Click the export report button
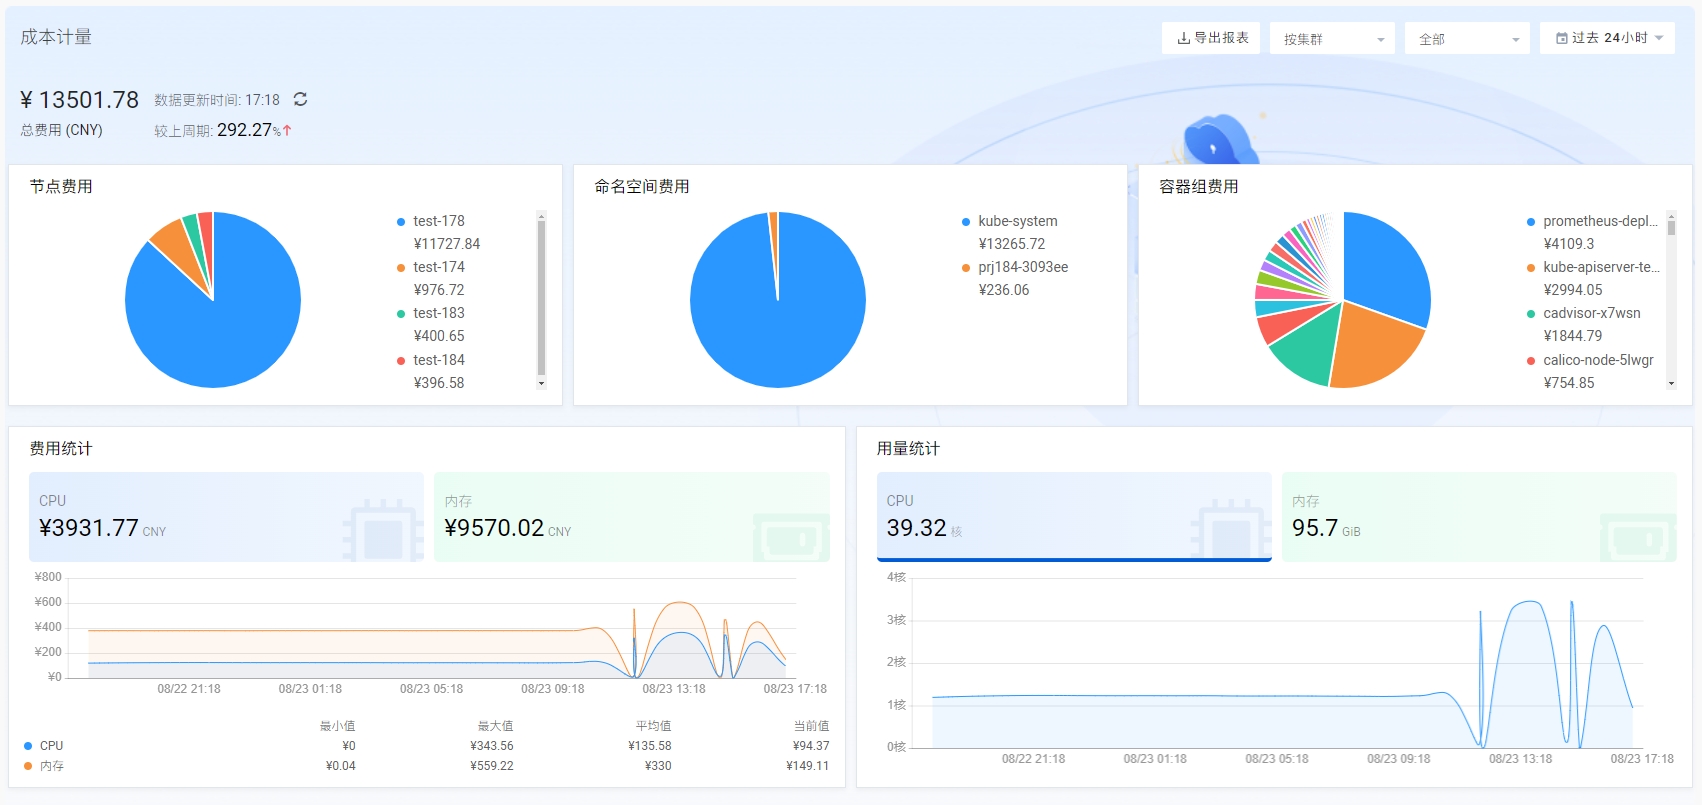The width and height of the screenshot is (1702, 805). (1211, 38)
